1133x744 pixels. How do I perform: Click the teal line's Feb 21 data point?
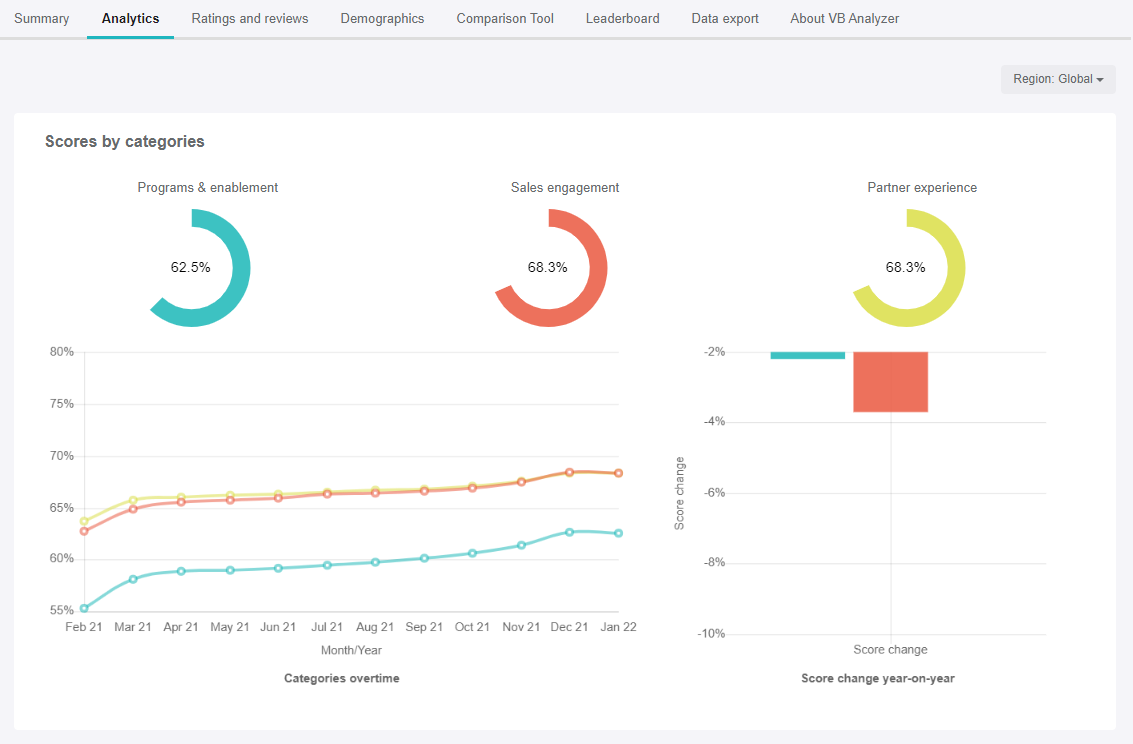(84, 608)
